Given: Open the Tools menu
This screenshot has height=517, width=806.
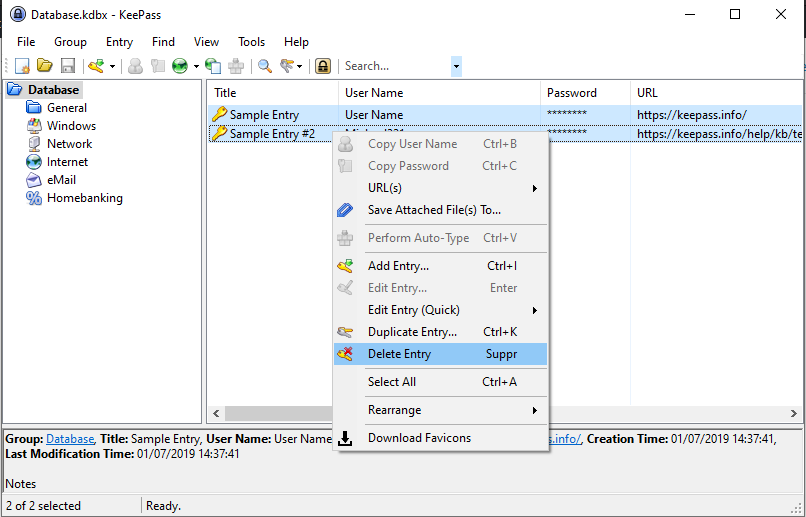Looking at the screenshot, I should click(x=251, y=42).
